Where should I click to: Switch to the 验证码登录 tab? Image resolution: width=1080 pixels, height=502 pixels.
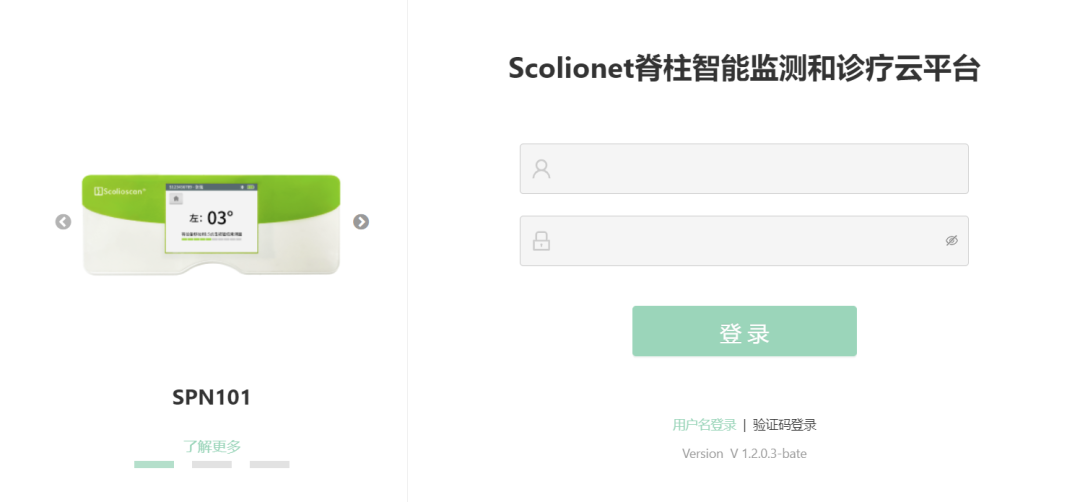click(x=785, y=425)
